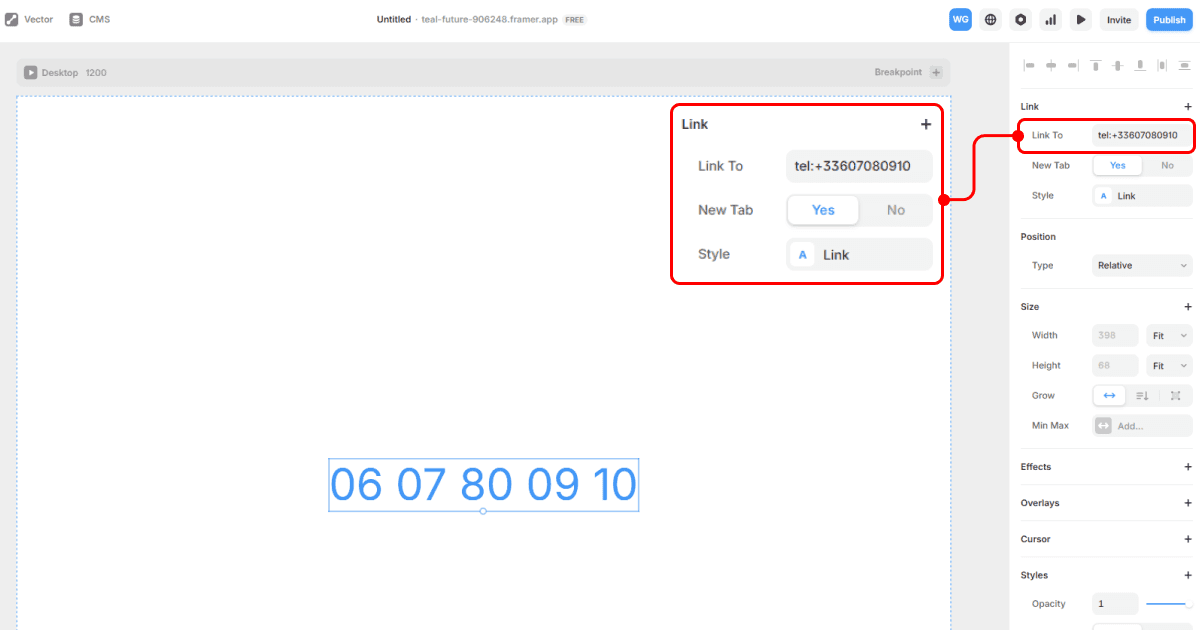The image size is (1200, 630).
Task: Adjust the Opacity slider
Action: (1169, 604)
